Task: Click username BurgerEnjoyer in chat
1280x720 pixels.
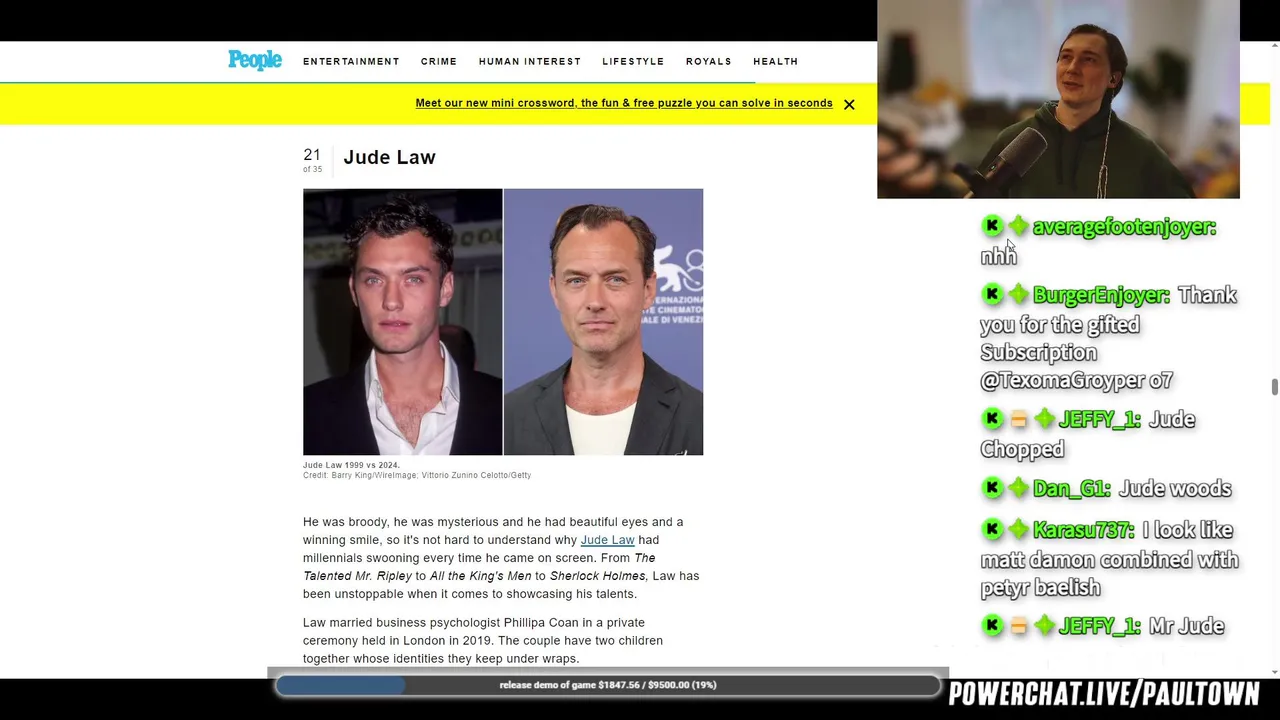Action: click(x=1101, y=295)
